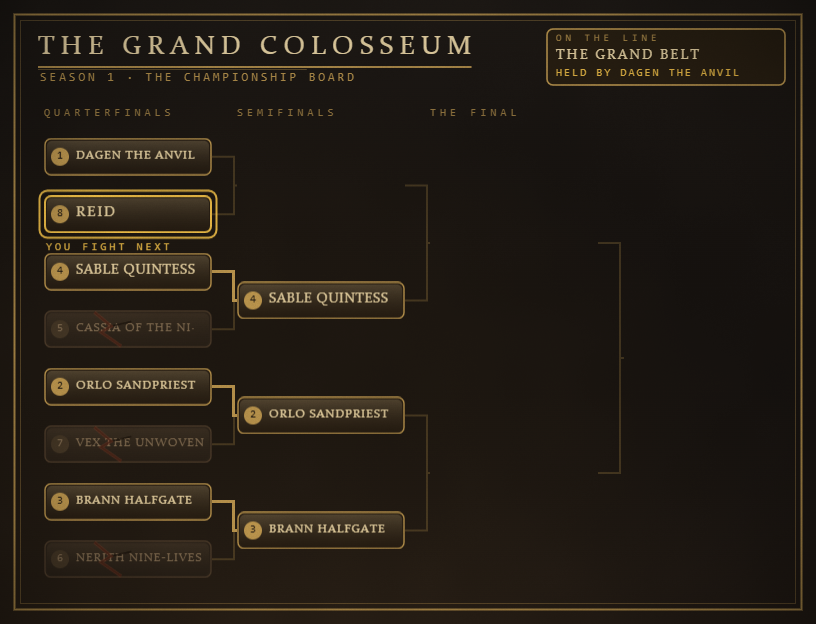Image resolution: width=816 pixels, height=624 pixels.
Task: Select the highlighted Reid fighter card
Action: [x=128, y=214]
